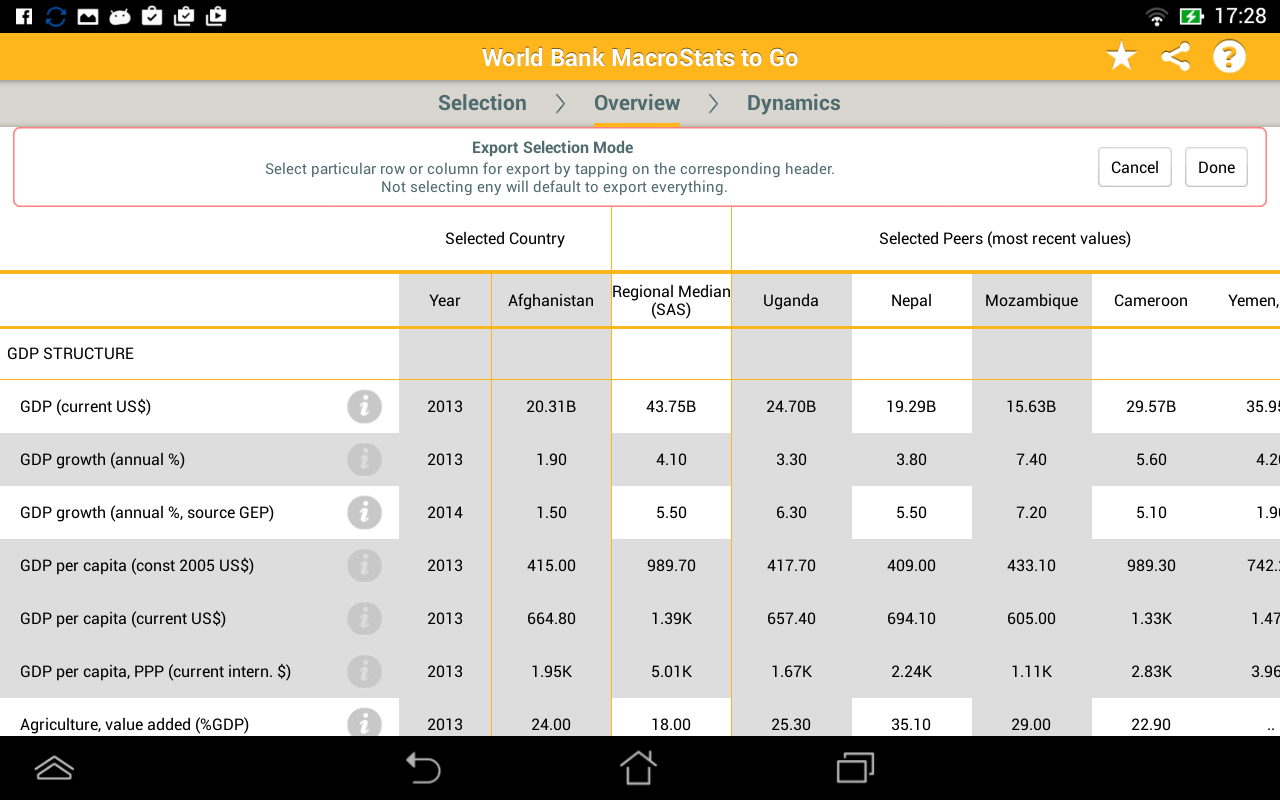
Task: Show info for GDP (current US$)
Action: (365, 406)
